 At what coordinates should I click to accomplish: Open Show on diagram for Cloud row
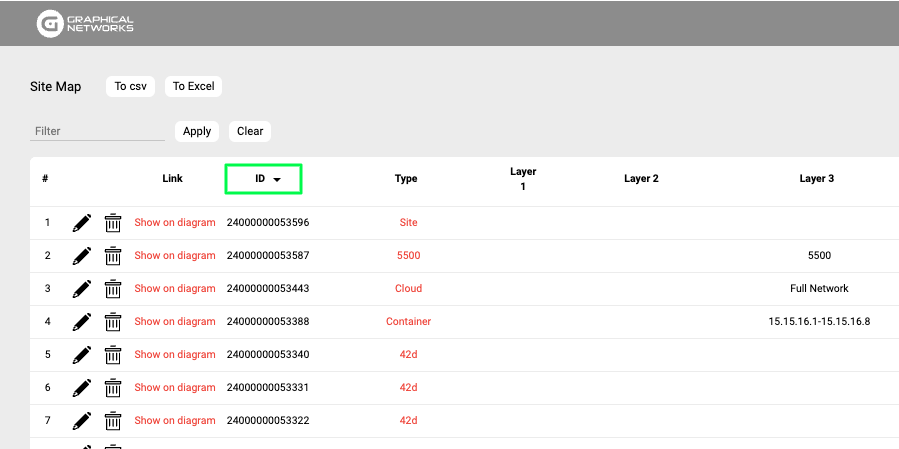click(x=175, y=289)
